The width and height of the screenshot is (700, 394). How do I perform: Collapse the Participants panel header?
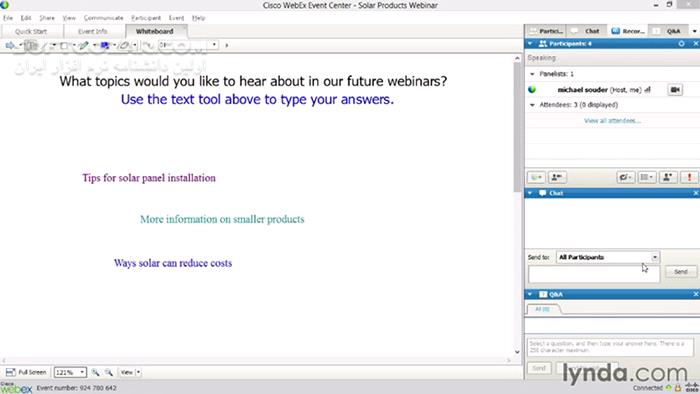(530, 44)
